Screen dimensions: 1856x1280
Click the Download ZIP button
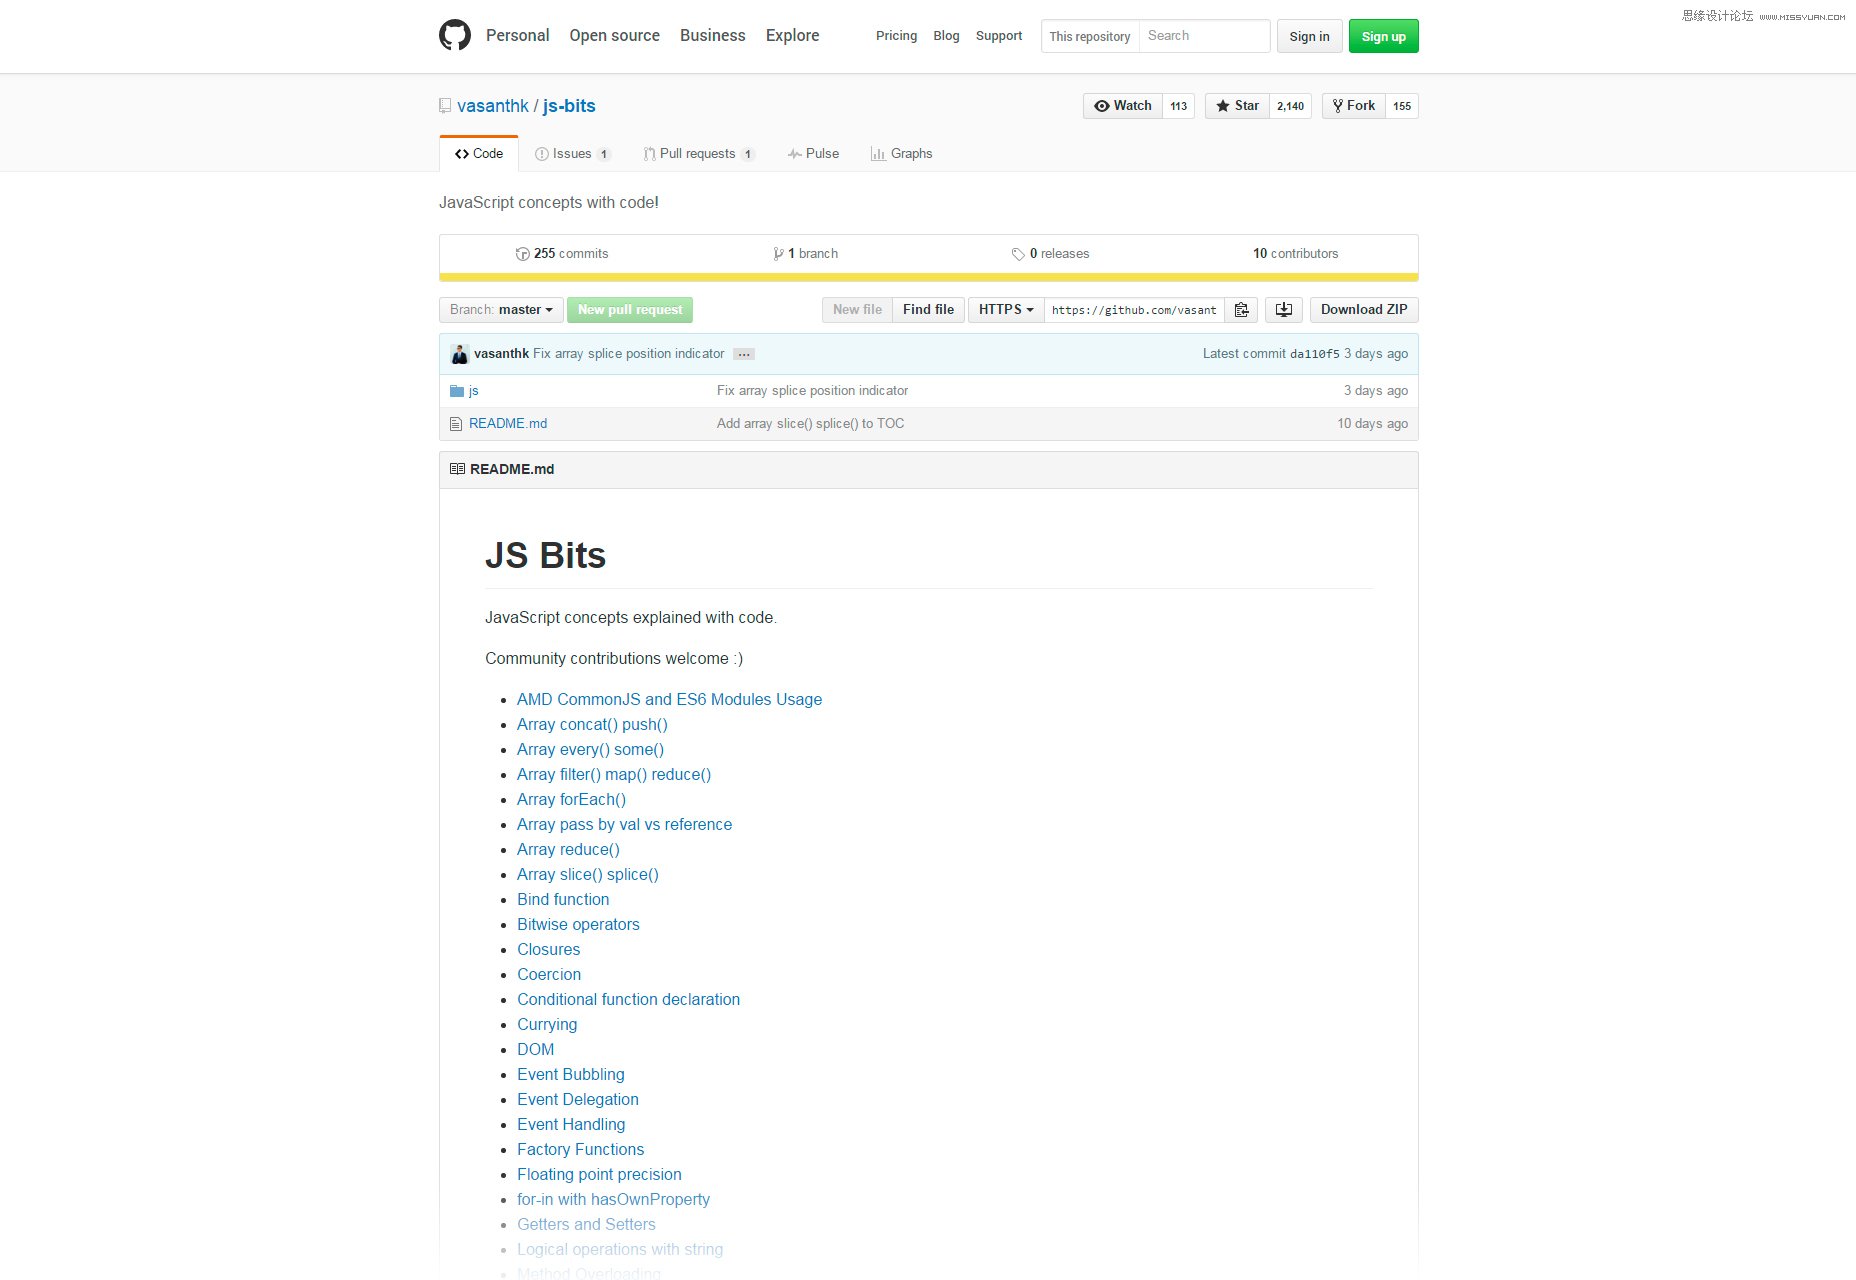click(1364, 310)
